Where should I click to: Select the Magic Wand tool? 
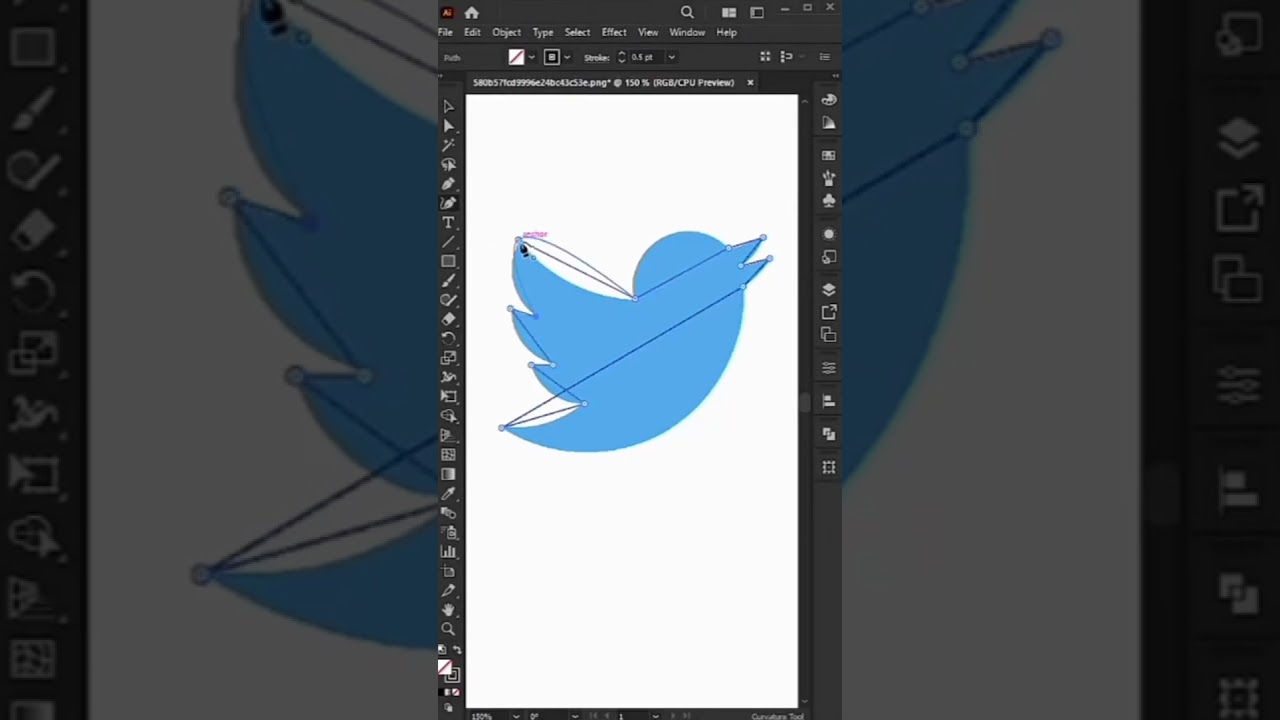click(448, 145)
